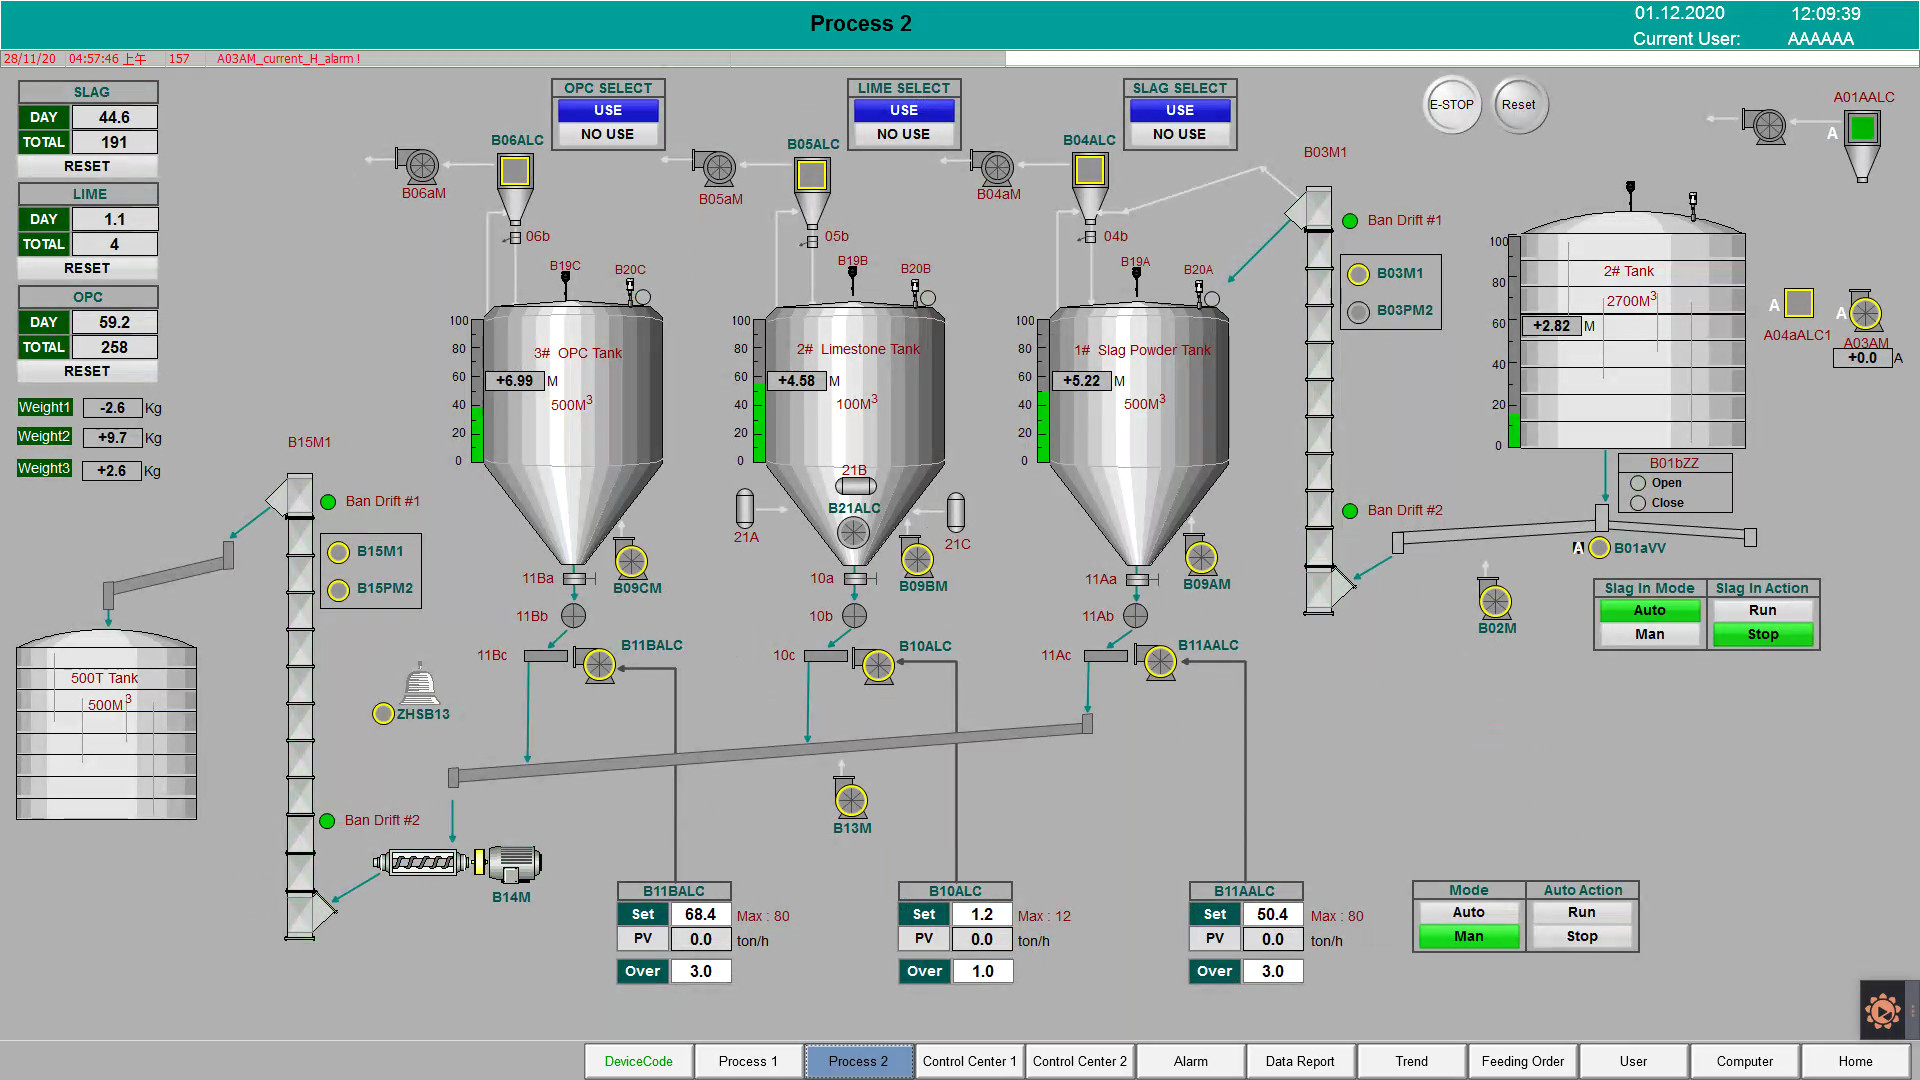1920x1080 pixels.
Task: Click the ZHSB13 alarm bell icon
Action: pyautogui.click(x=420, y=686)
